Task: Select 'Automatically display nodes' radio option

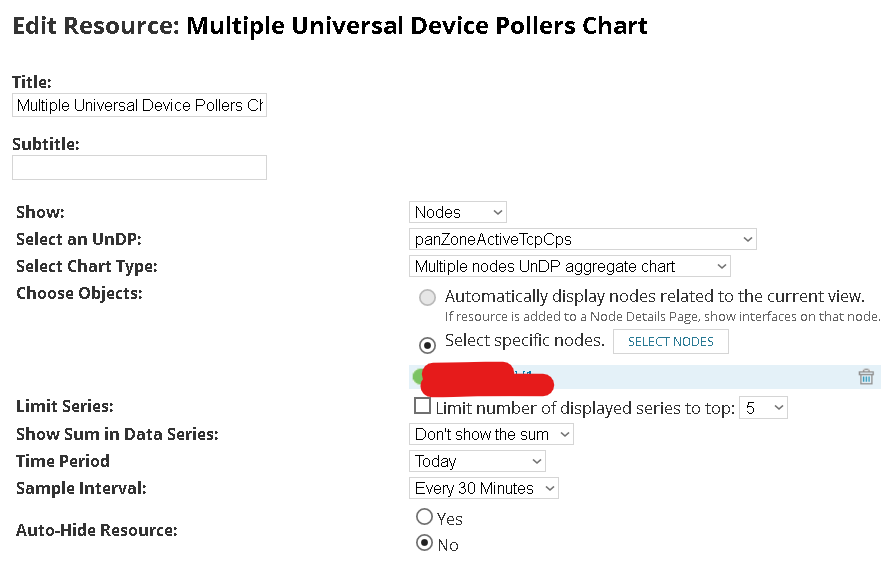Action: point(428,297)
